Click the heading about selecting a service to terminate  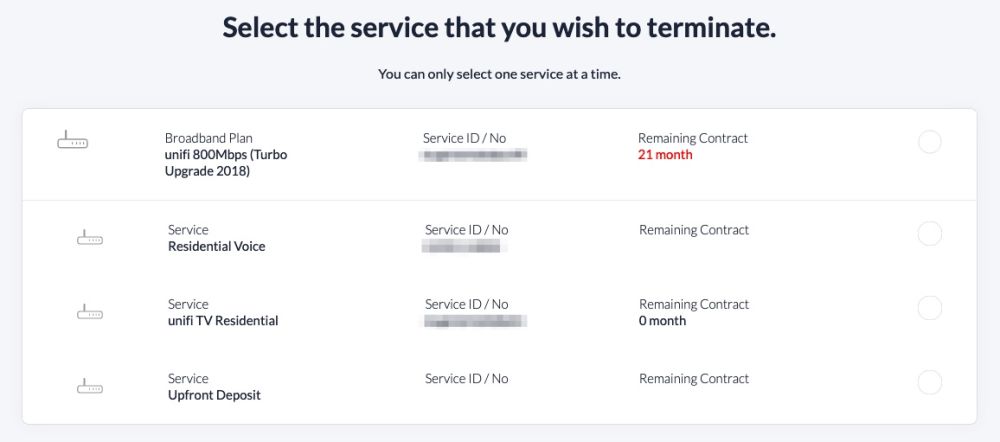(x=499, y=27)
